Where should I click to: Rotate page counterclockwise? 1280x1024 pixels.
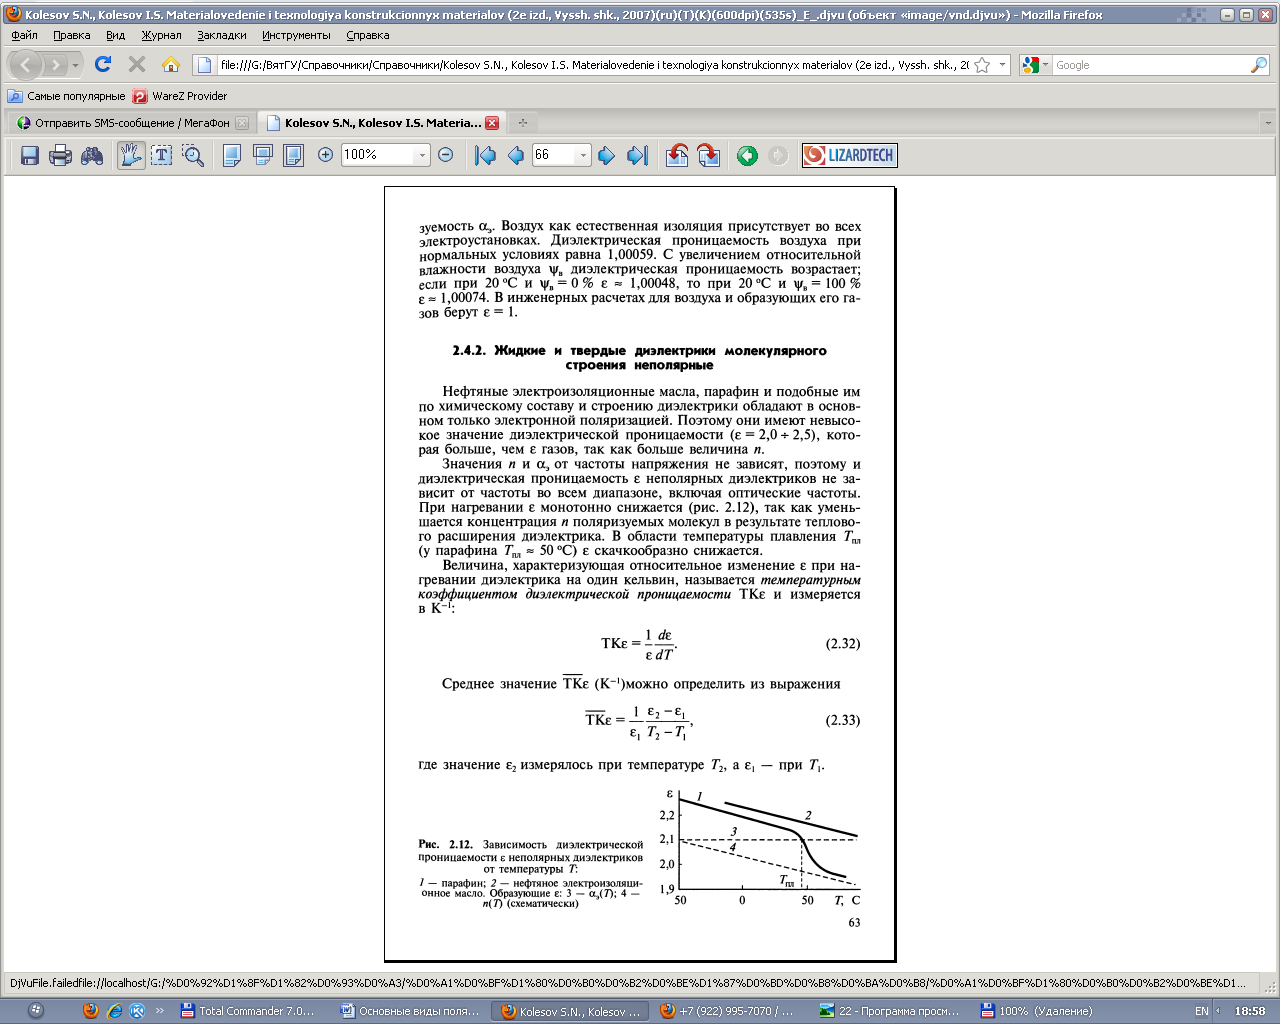point(677,155)
